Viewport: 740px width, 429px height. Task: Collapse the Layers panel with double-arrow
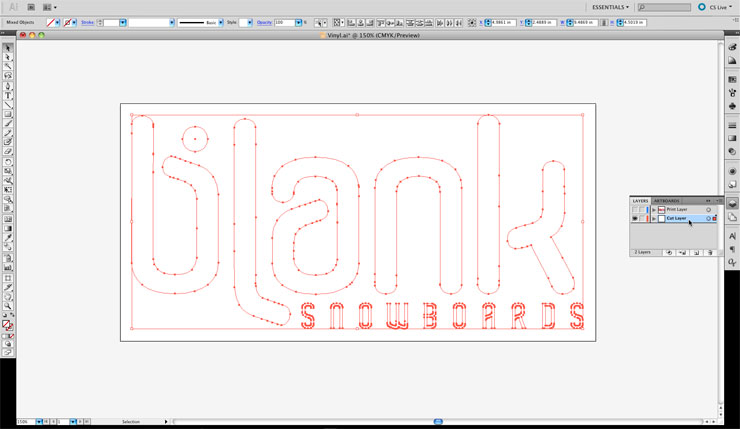[x=708, y=201]
